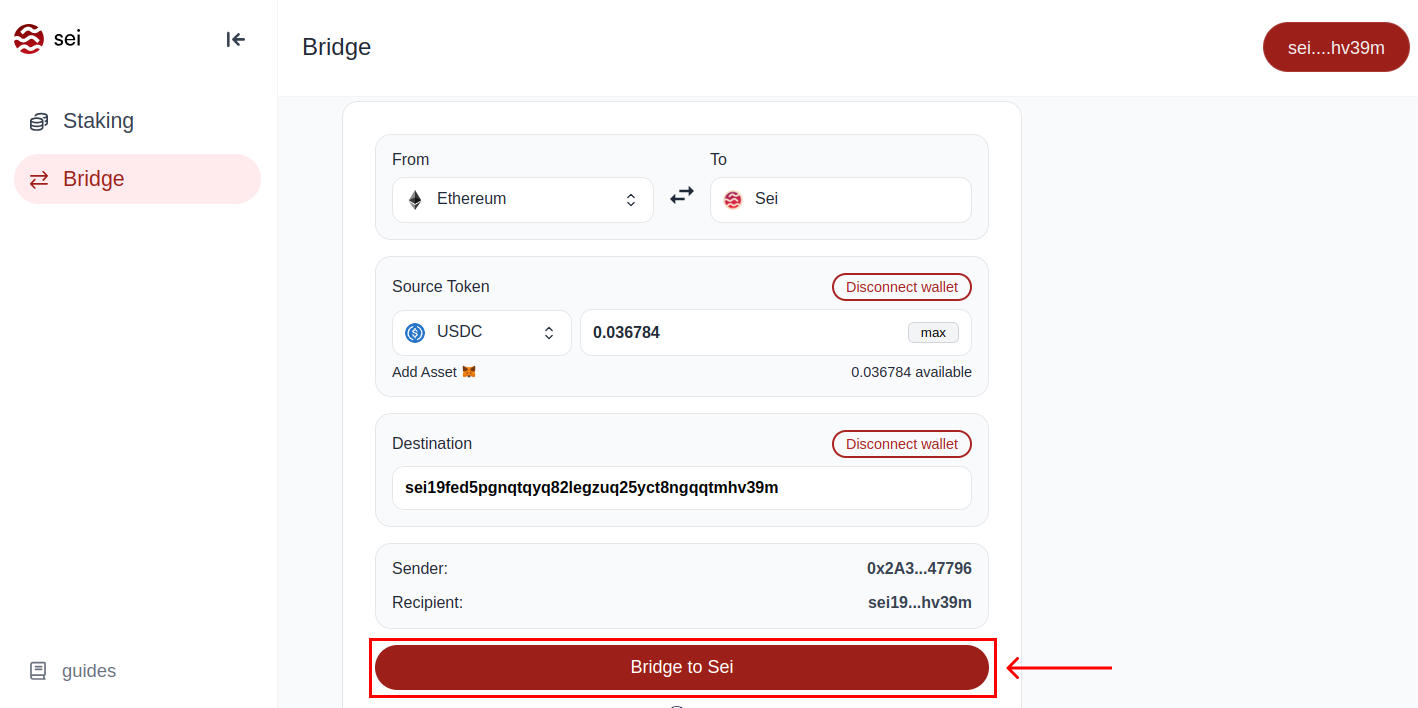The image size is (1418, 708).
Task: Collapse the sidebar with arrow icon
Action: [235, 39]
